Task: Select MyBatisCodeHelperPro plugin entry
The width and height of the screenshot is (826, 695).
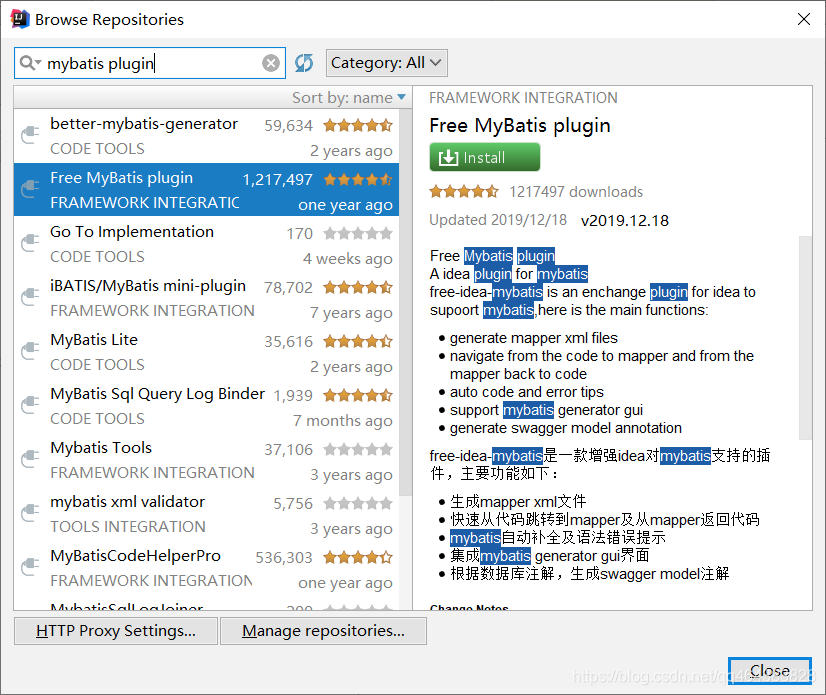Action: tap(206, 568)
